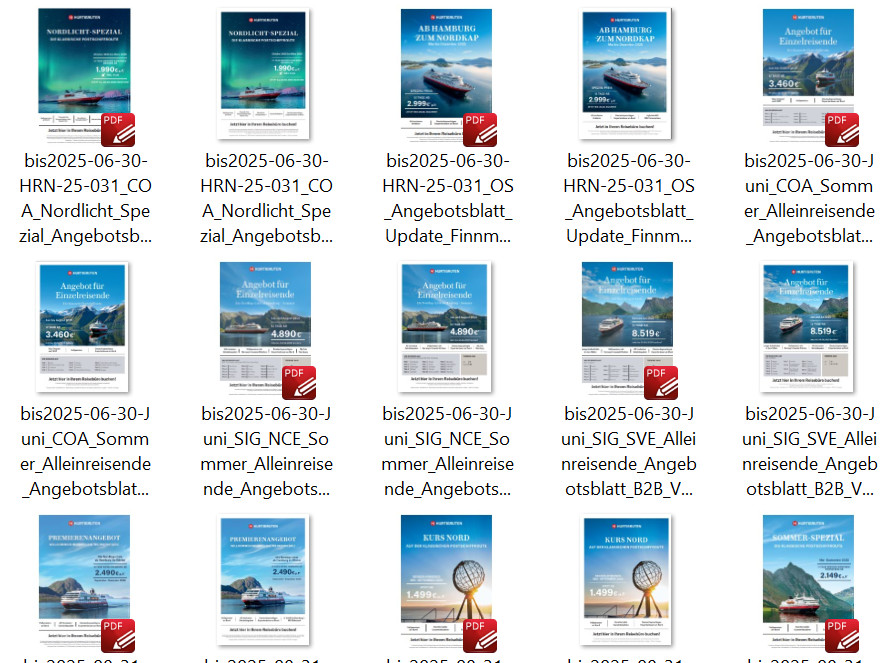Select the 4.890€ Einzelreisende thumbnail with PDF badge

[265, 328]
